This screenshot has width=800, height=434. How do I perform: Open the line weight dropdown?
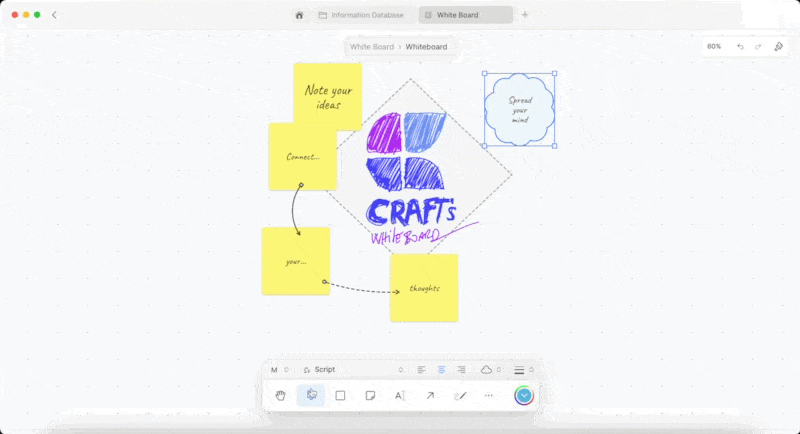[523, 370]
